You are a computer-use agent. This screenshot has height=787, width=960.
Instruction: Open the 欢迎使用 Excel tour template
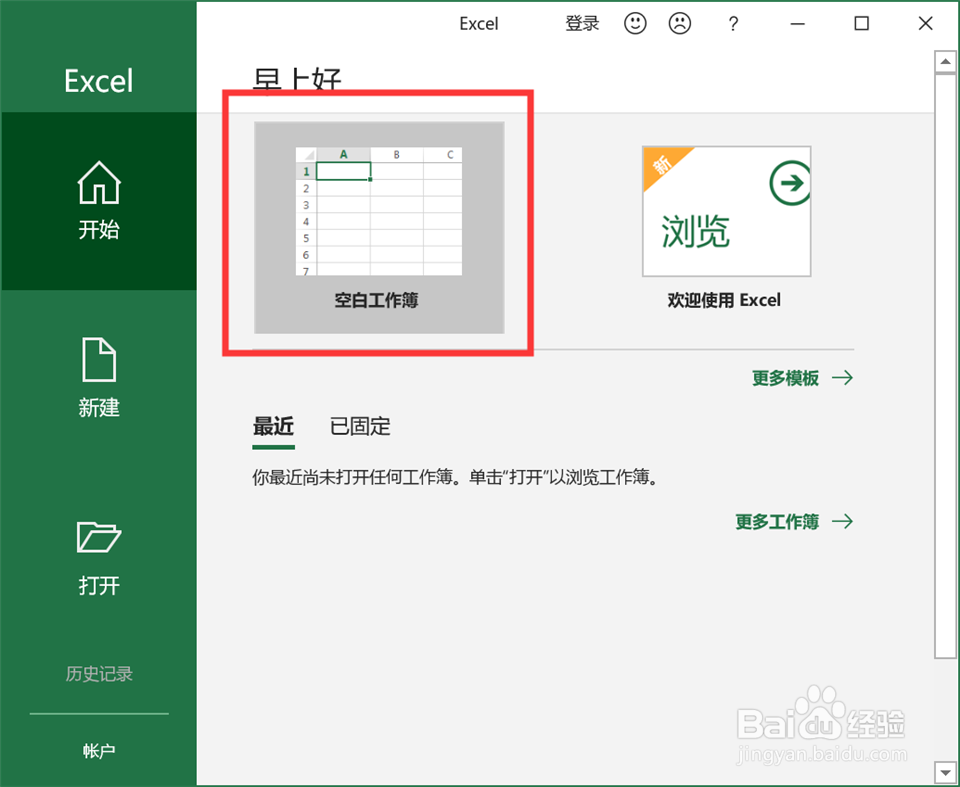click(726, 227)
